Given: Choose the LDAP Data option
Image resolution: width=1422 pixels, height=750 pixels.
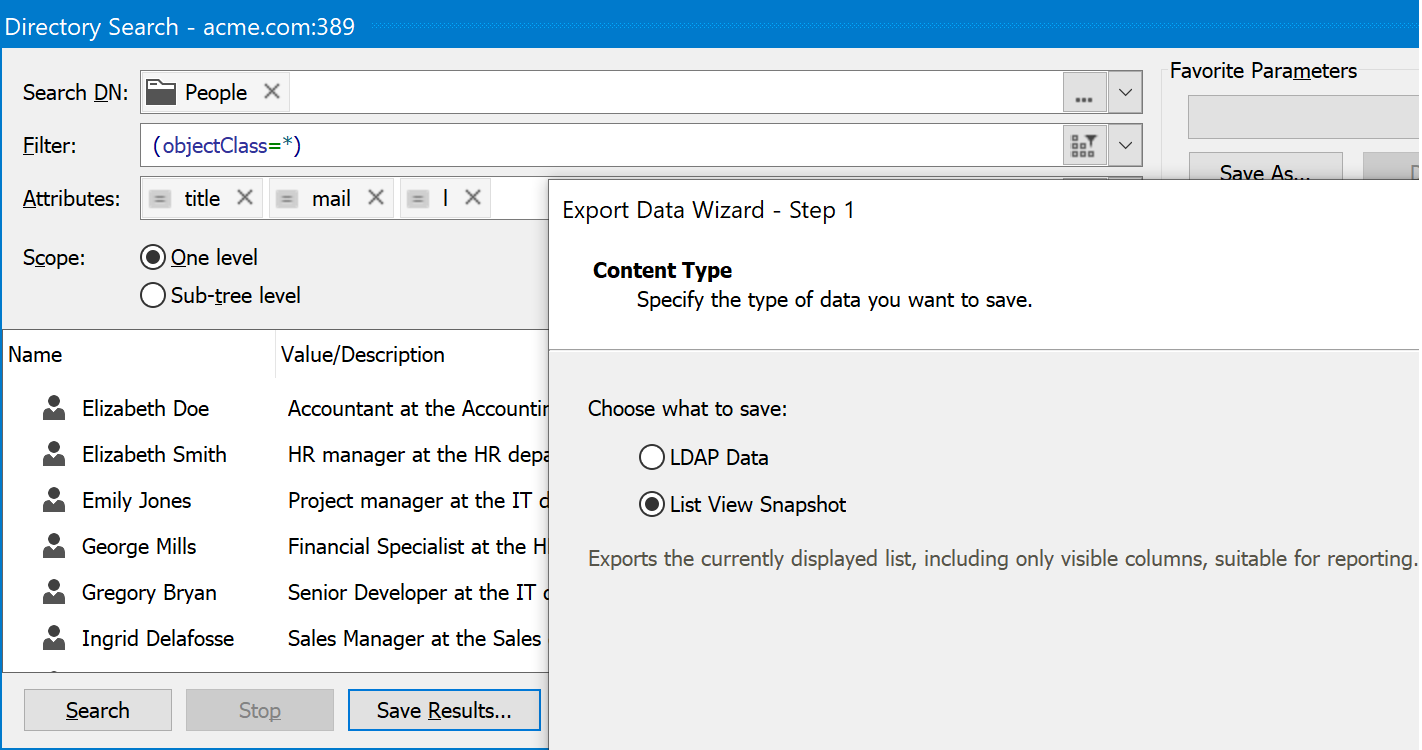Looking at the screenshot, I should coord(652,458).
